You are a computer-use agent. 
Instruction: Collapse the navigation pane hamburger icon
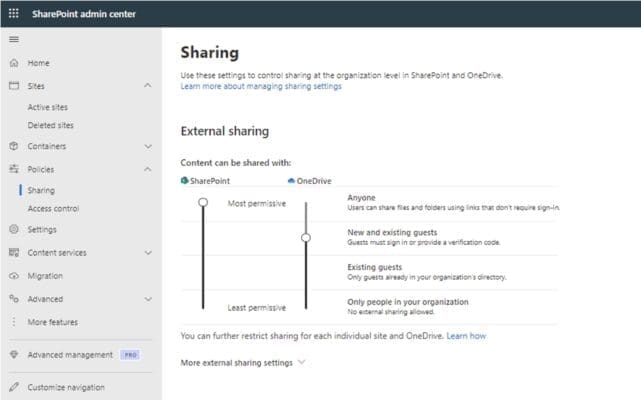click(x=14, y=39)
